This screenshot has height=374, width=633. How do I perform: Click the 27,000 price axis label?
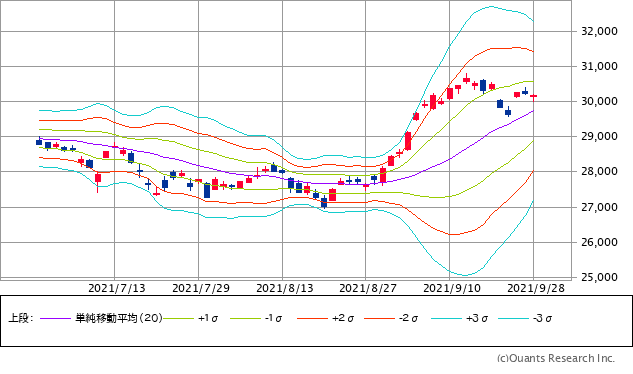pos(599,207)
